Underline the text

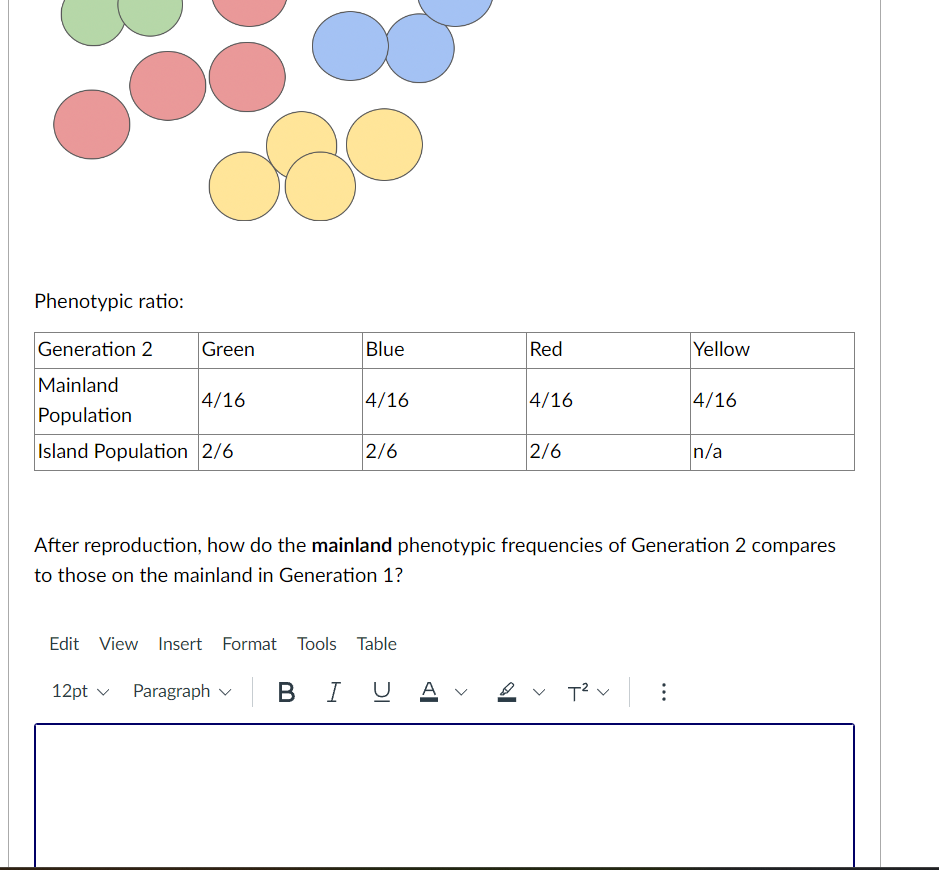(381, 692)
